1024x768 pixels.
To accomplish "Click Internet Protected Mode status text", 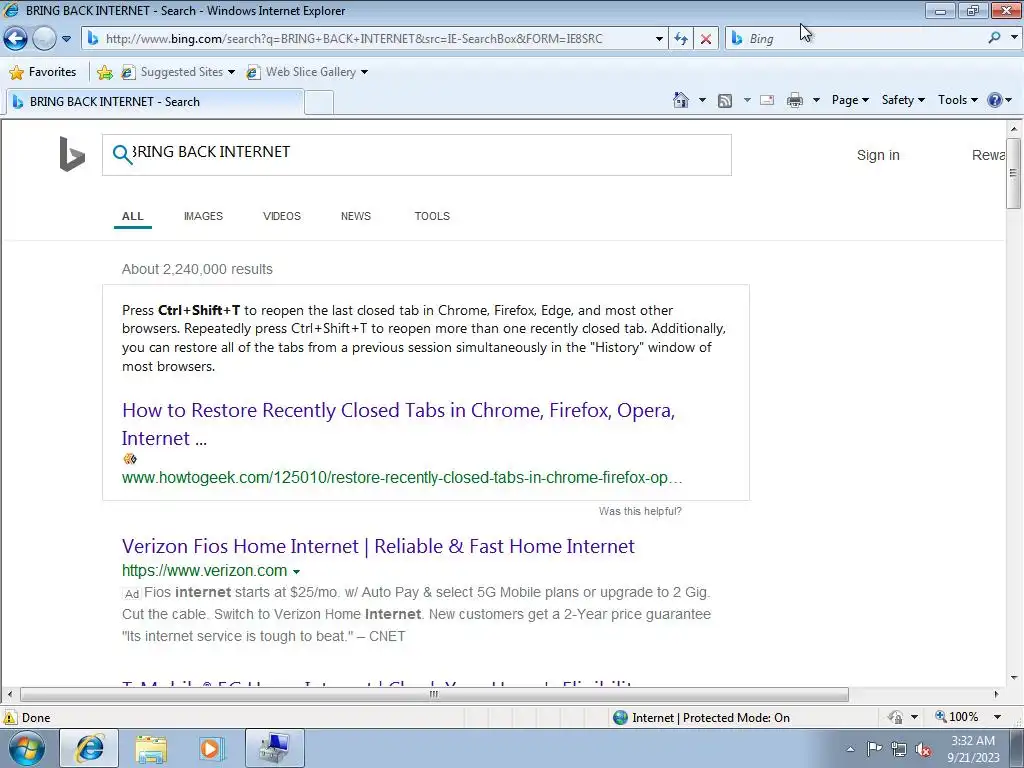I will pyautogui.click(x=711, y=718).
